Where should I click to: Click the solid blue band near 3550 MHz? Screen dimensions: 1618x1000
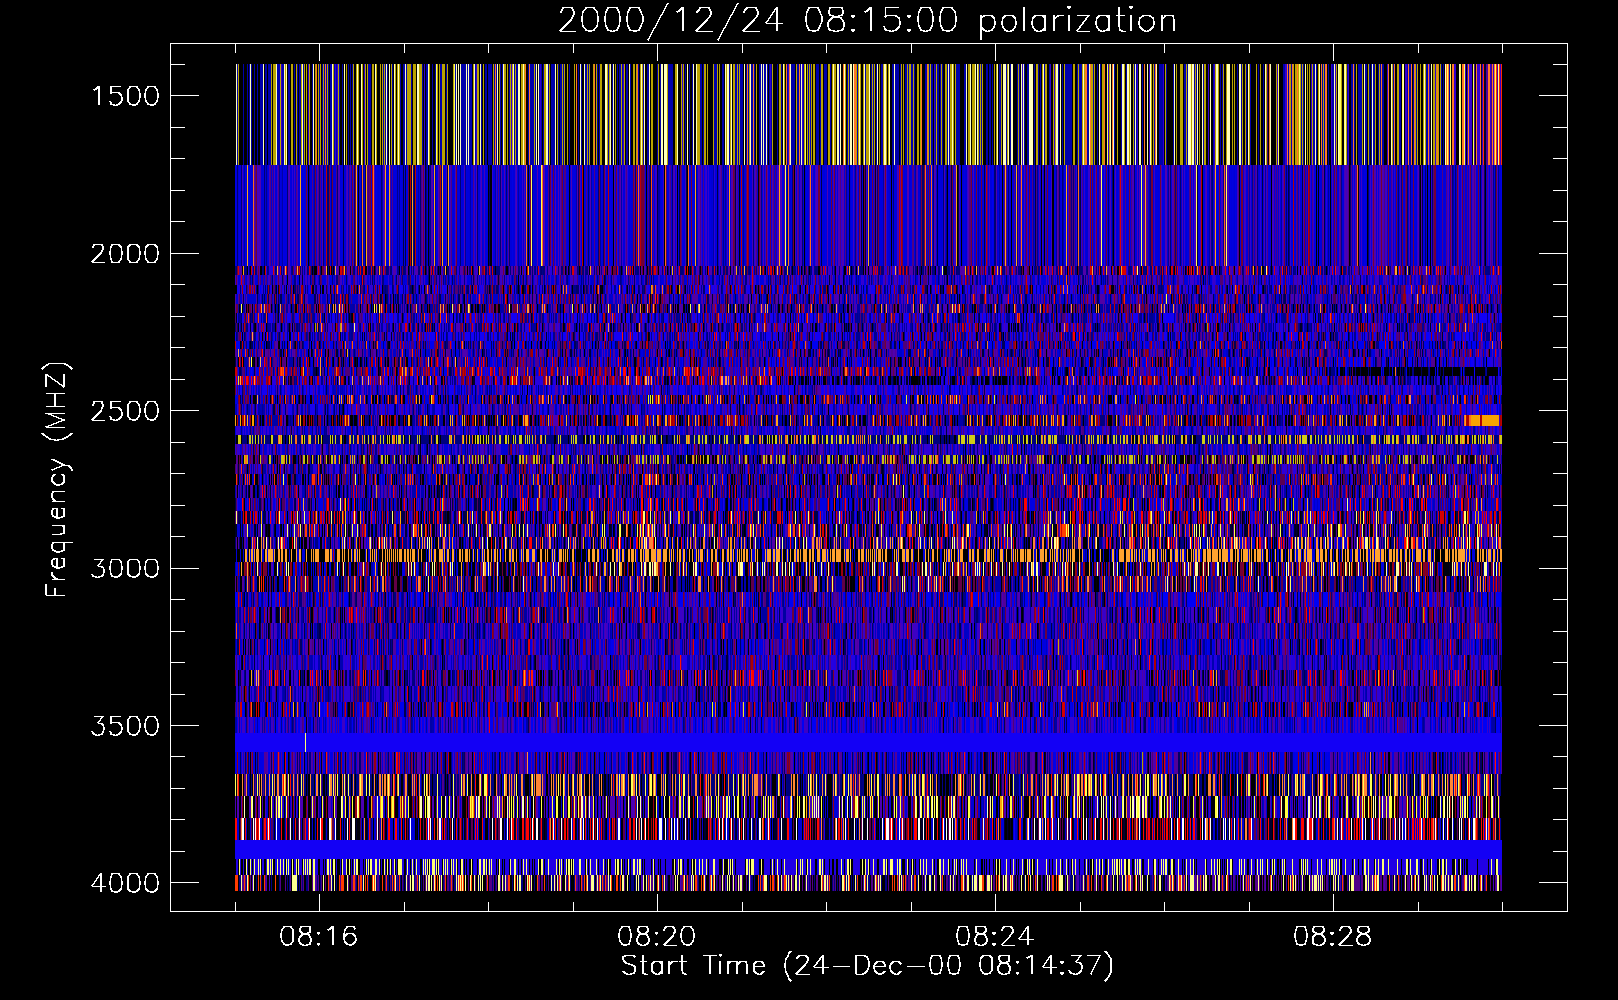[868, 743]
